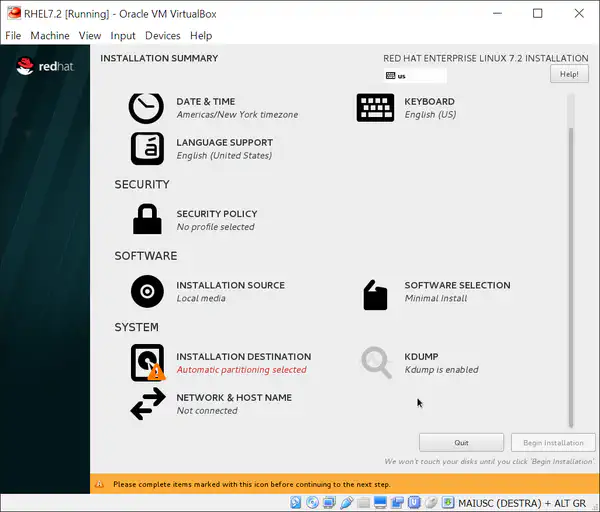Open Date & Time clock icon
Viewport: 600px width, 512px height.
click(x=146, y=107)
